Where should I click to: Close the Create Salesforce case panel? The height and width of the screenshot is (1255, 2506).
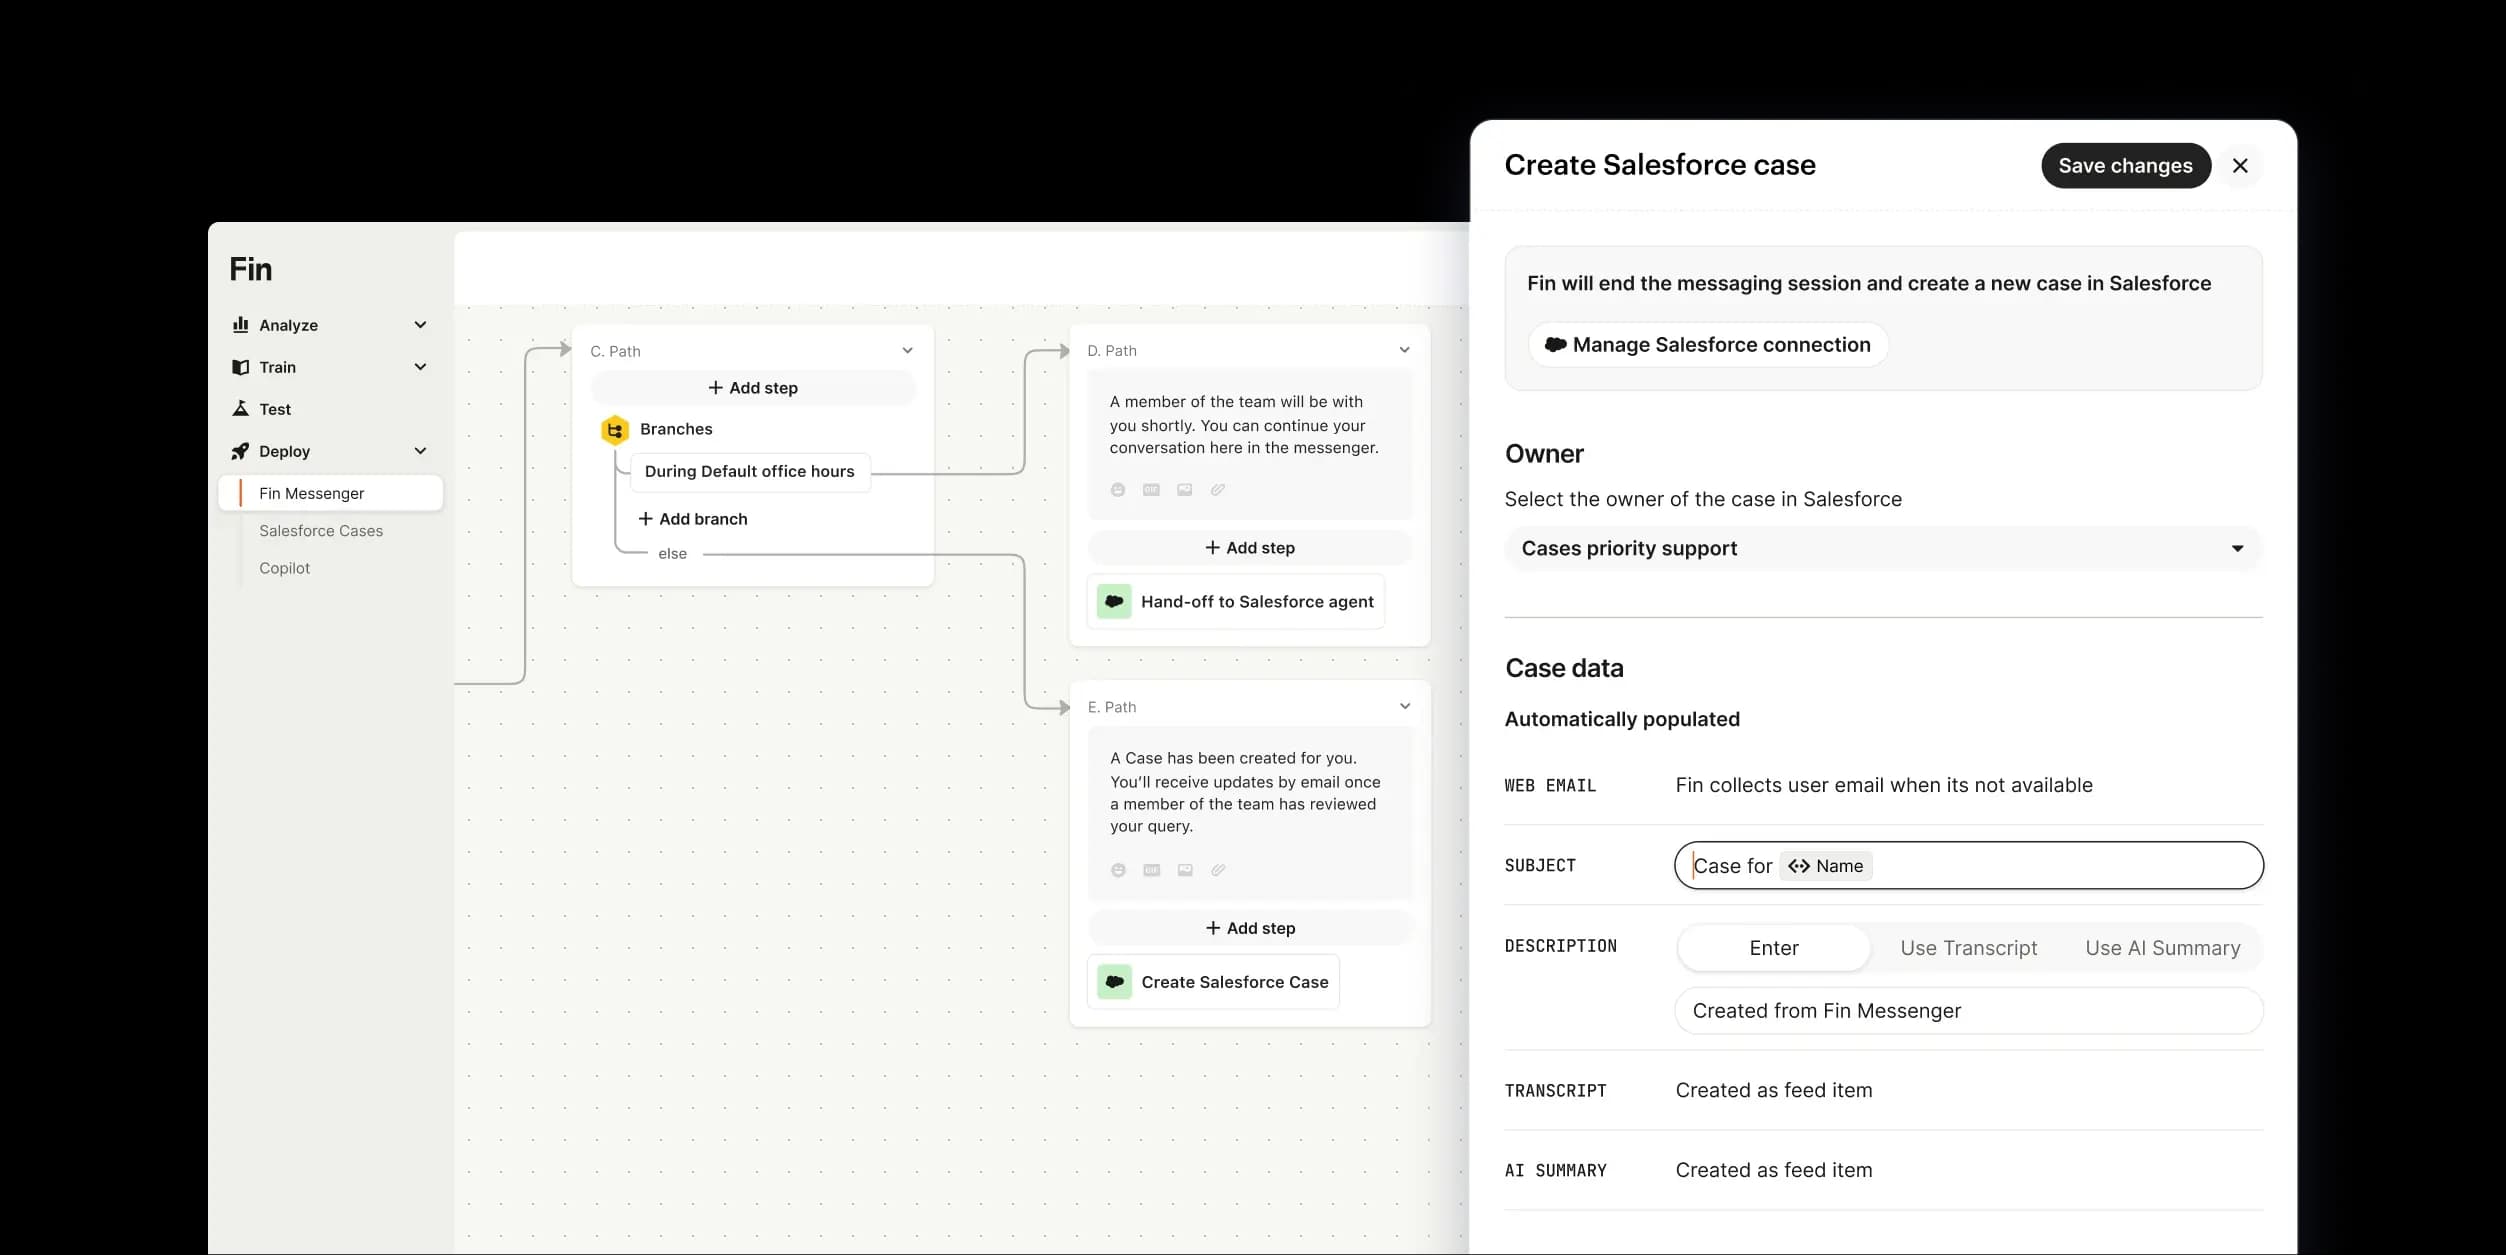(x=2240, y=166)
